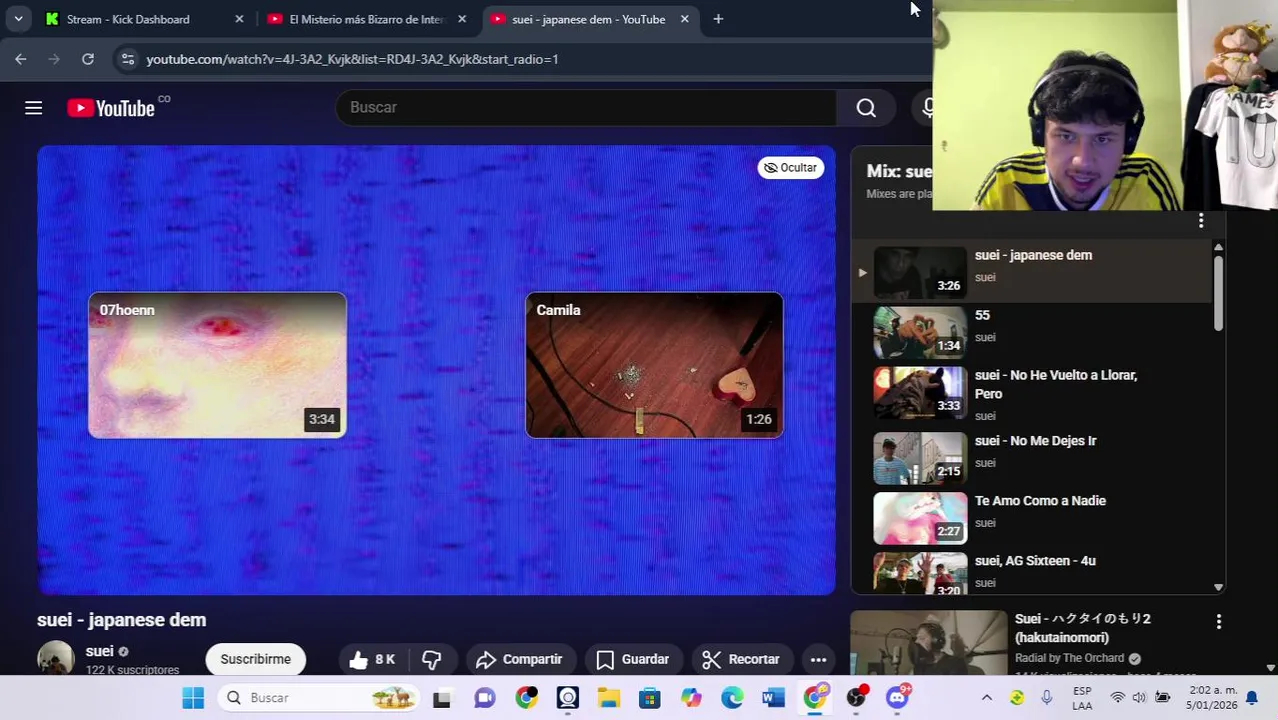Open the Windows Start menu
The width and height of the screenshot is (1278, 720).
[x=193, y=698]
